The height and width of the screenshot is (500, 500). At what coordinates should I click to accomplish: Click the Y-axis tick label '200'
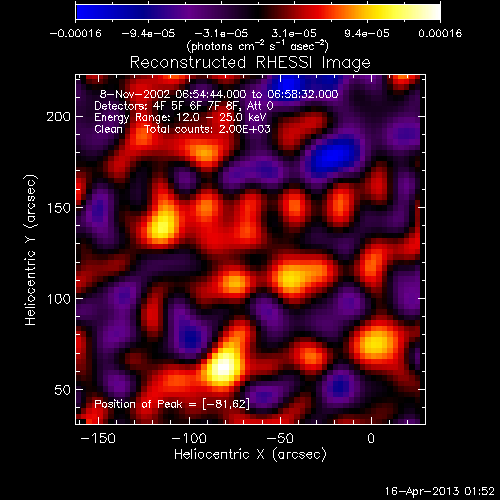(x=59, y=117)
